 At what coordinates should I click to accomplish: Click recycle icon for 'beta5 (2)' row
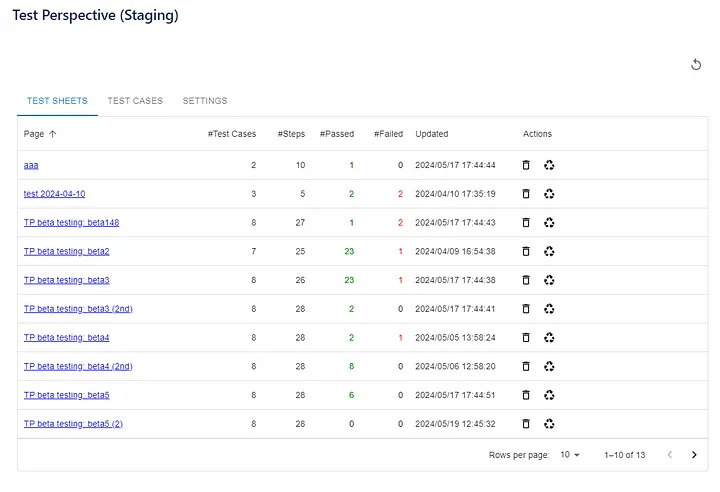(549, 424)
